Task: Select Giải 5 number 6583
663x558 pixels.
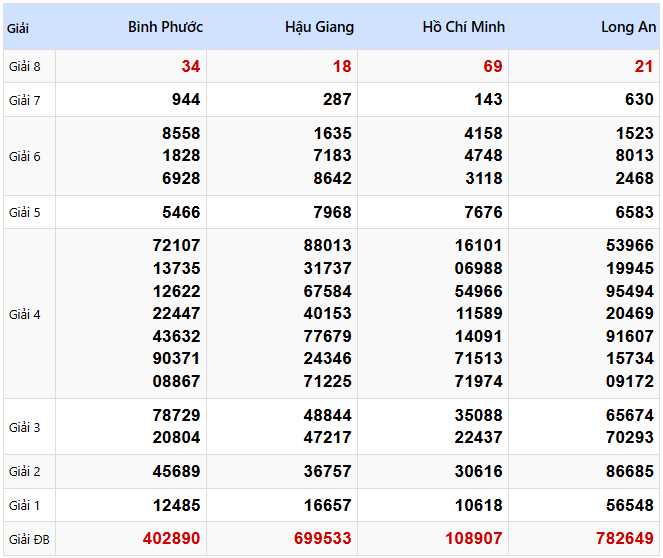Action: [634, 212]
